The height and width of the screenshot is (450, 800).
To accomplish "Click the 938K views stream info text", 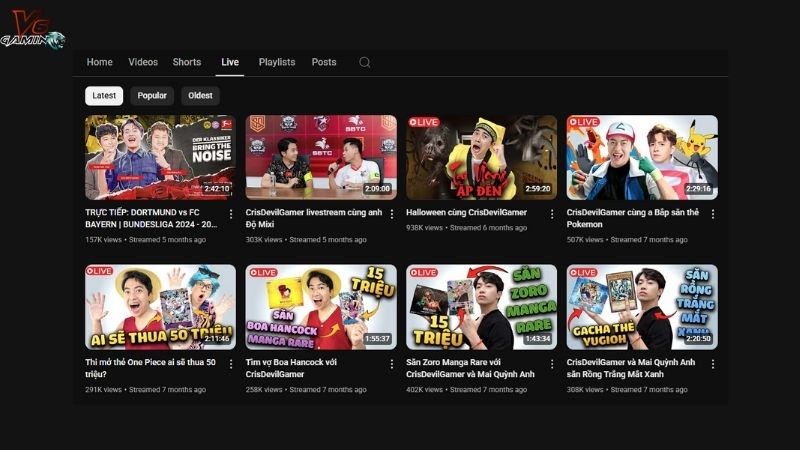I will (466, 228).
